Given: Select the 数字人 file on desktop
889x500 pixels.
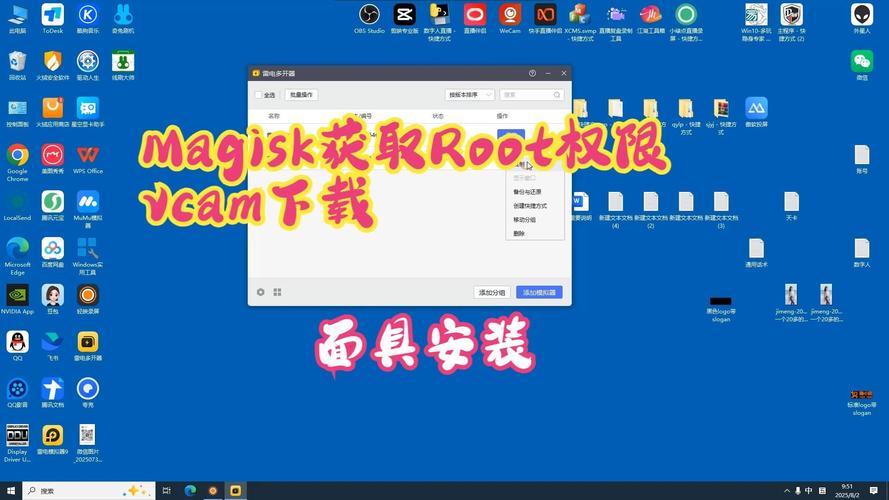Looking at the screenshot, I should (862, 253).
